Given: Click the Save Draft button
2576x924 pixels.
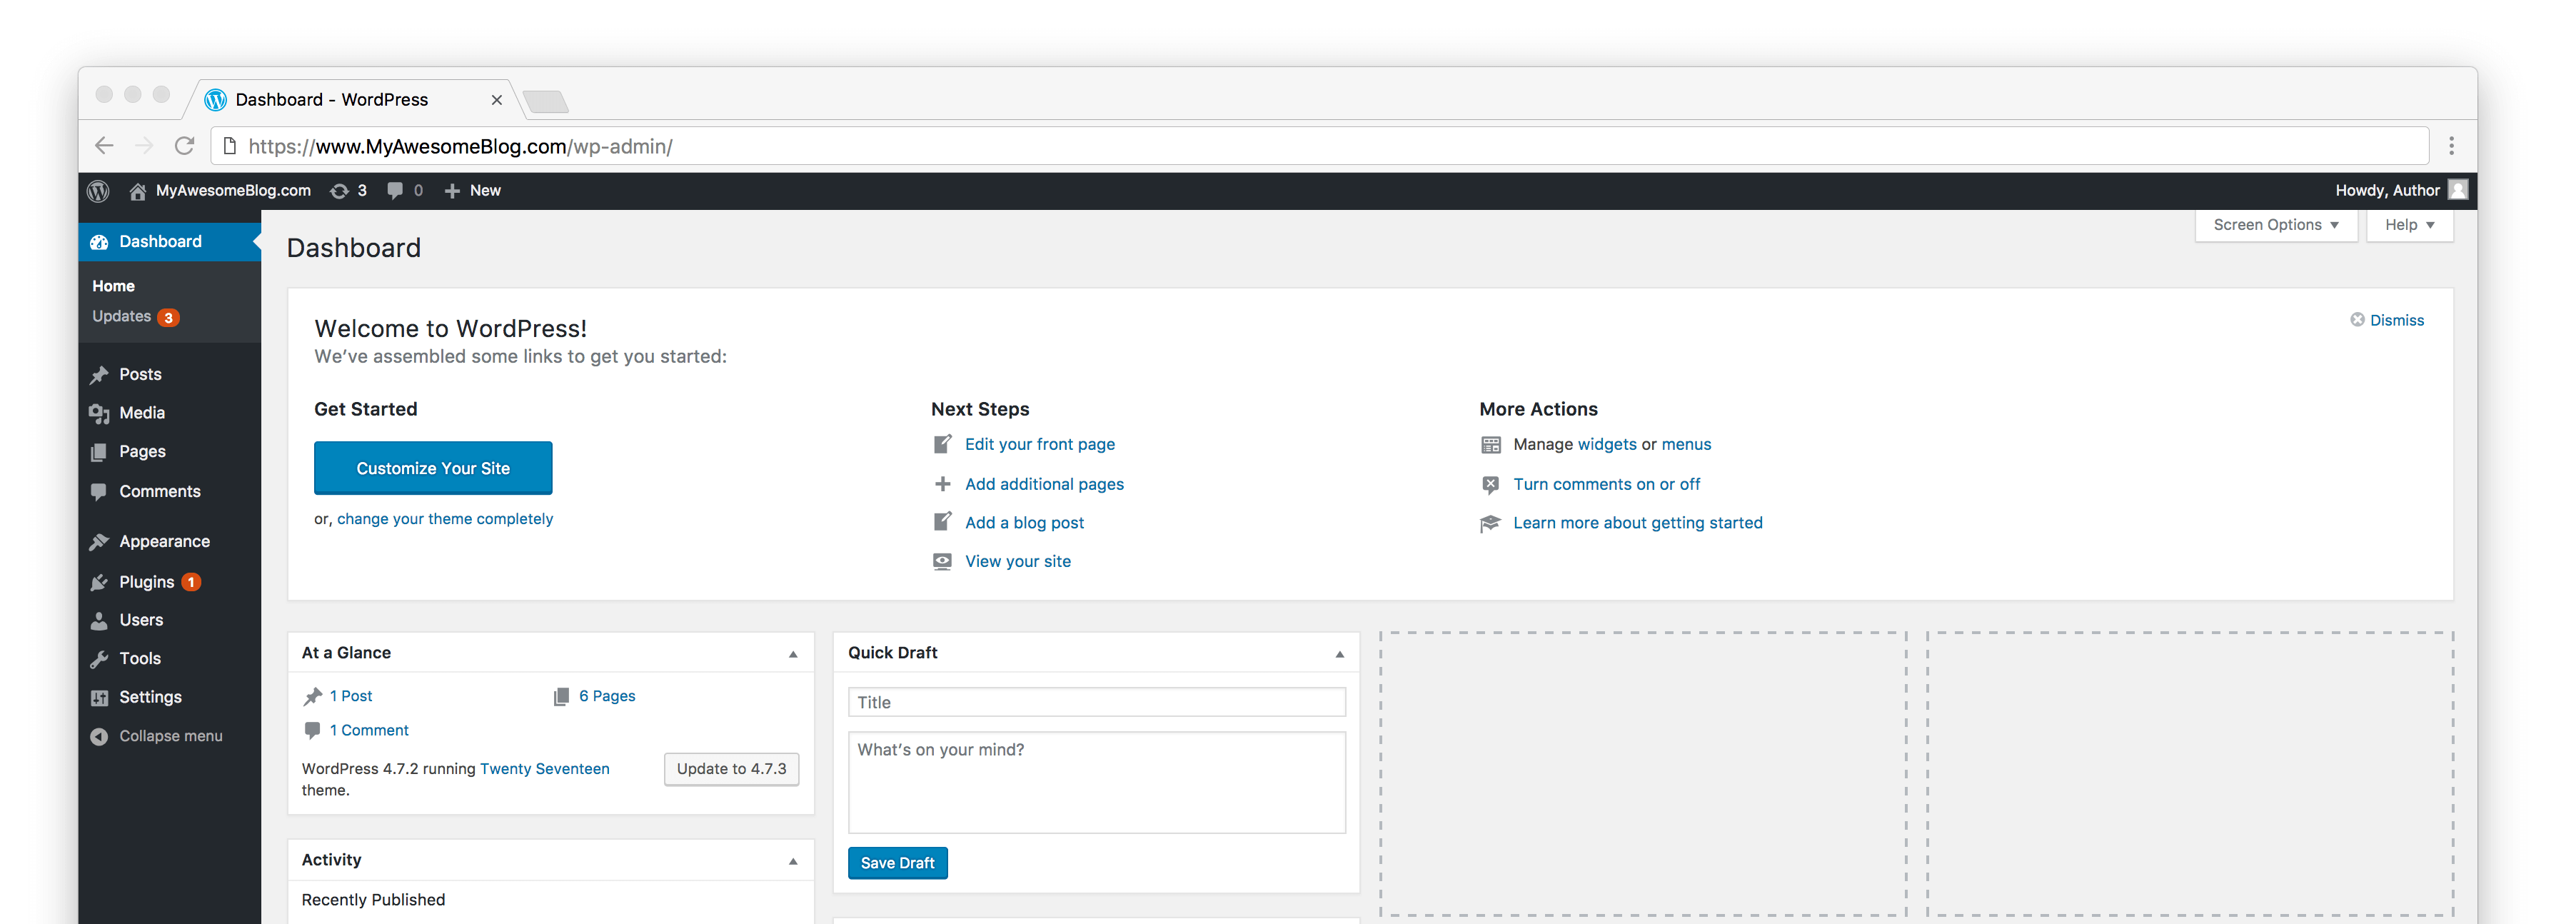Looking at the screenshot, I should coord(897,863).
